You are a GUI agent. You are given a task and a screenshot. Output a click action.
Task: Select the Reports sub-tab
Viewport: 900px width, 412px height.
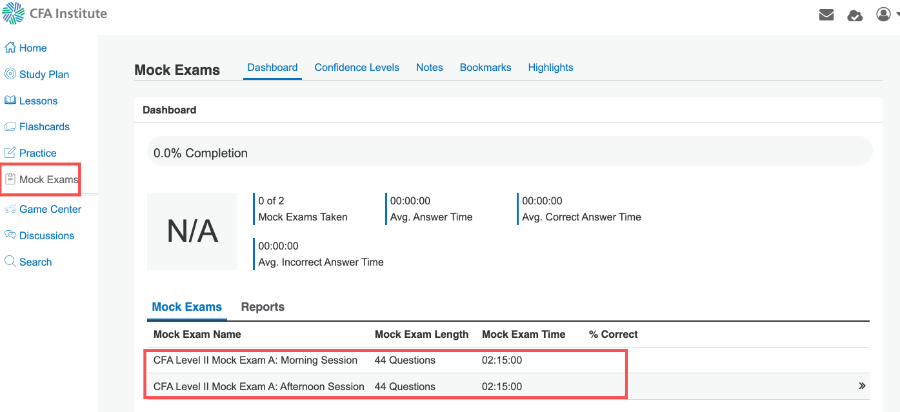tap(262, 306)
